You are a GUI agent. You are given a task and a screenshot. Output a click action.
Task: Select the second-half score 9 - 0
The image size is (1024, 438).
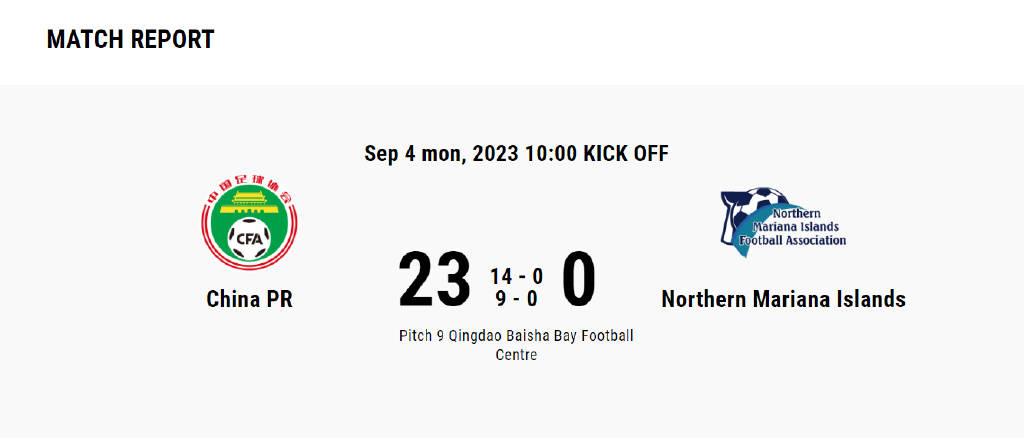[517, 298]
